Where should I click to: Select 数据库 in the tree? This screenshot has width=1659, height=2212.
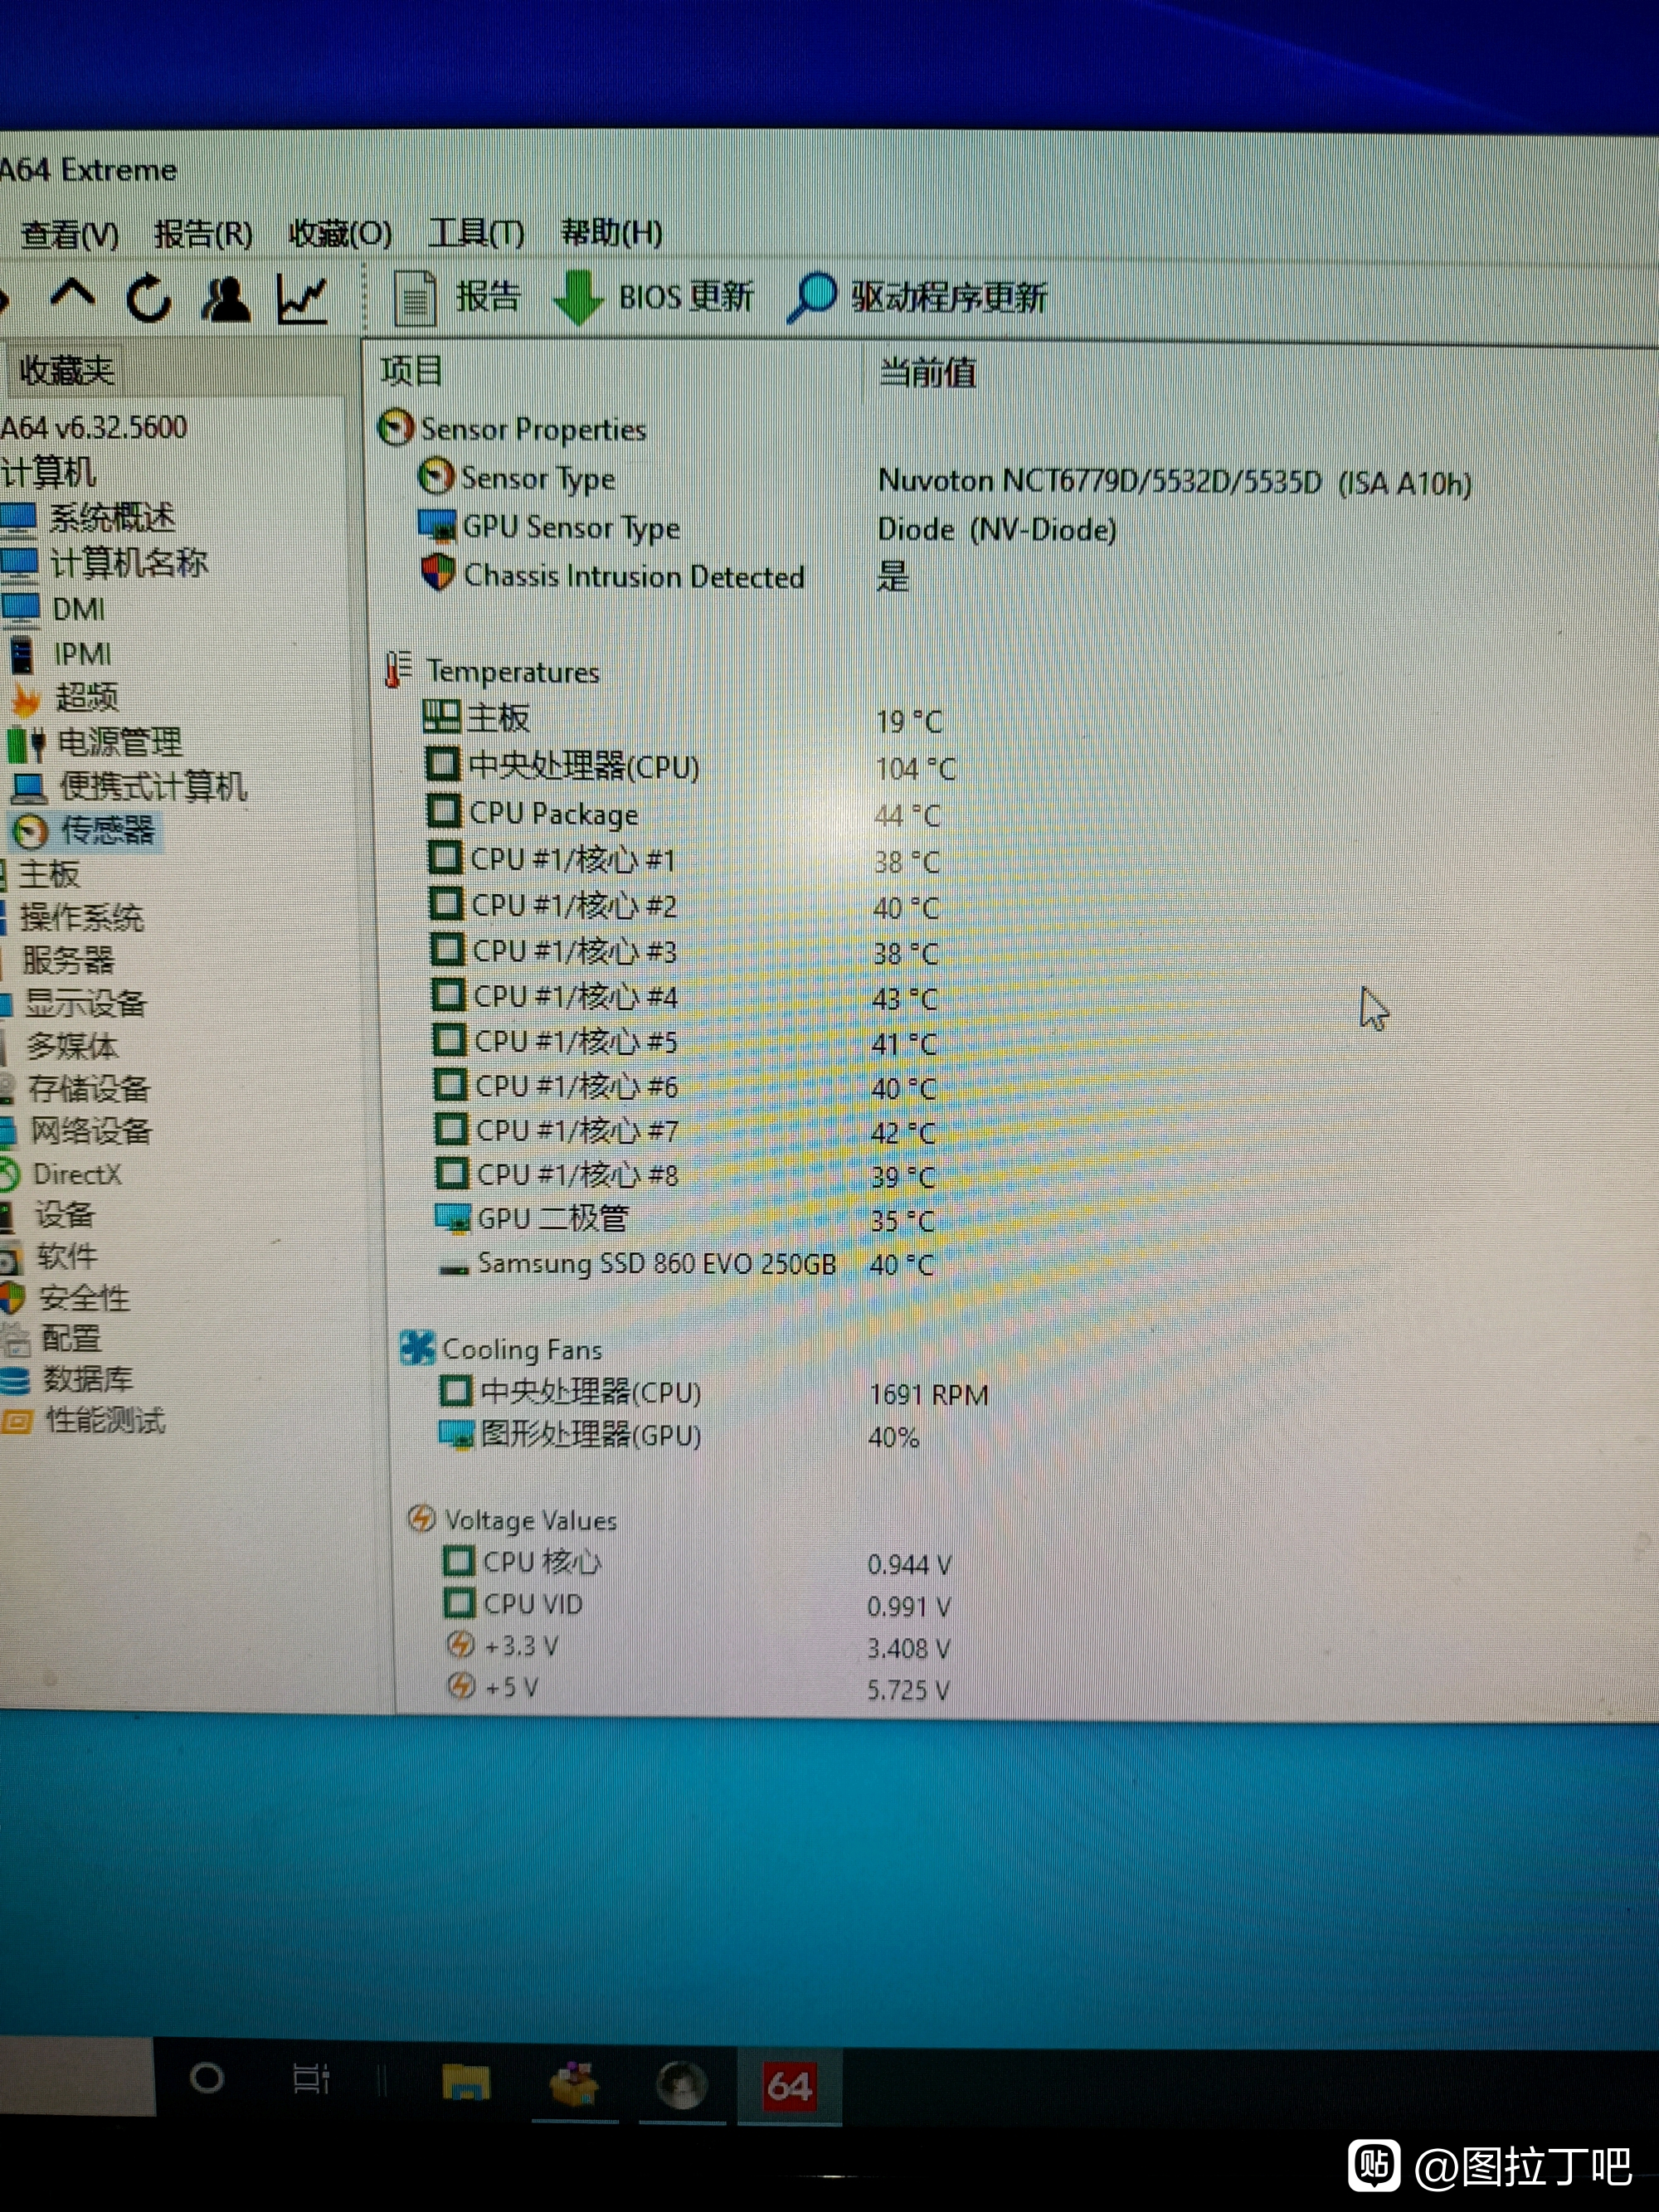69,1380
